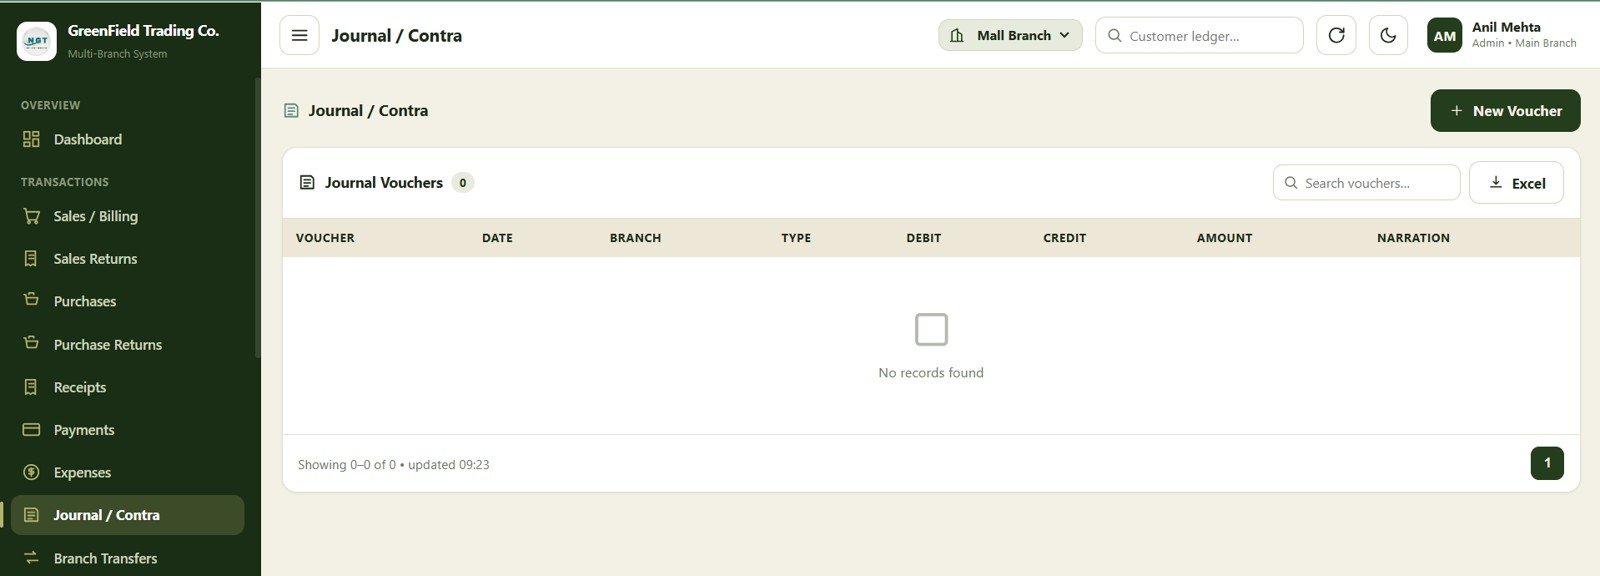Click the NARRATION column header
The height and width of the screenshot is (576, 1600).
1413,238
